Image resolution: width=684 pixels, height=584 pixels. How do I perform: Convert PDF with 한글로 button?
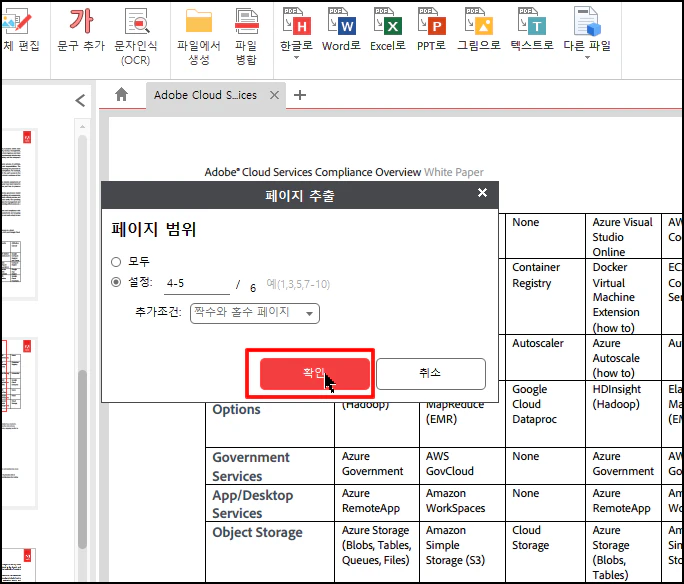coord(296,31)
